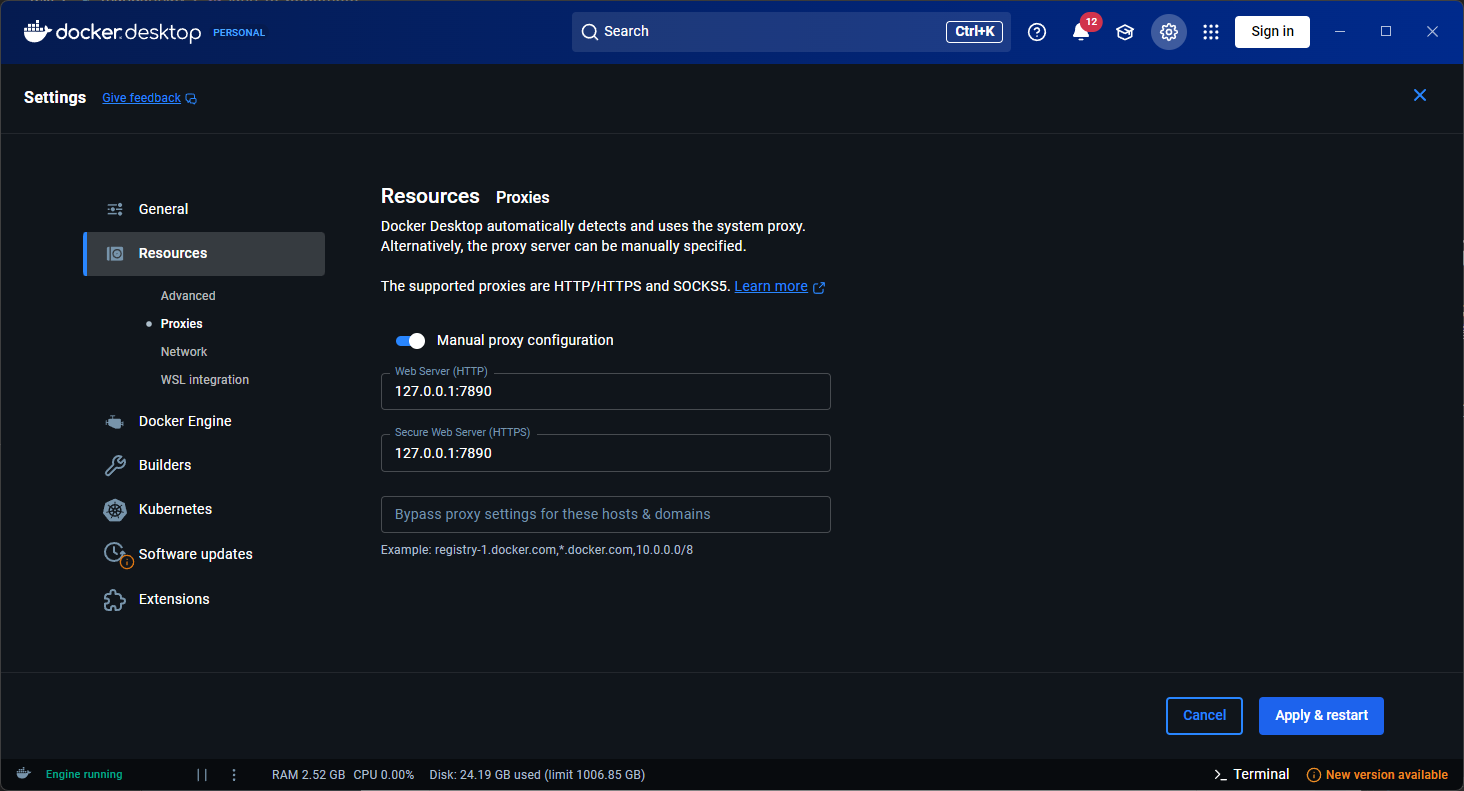Open the Give feedback link

click(x=141, y=98)
